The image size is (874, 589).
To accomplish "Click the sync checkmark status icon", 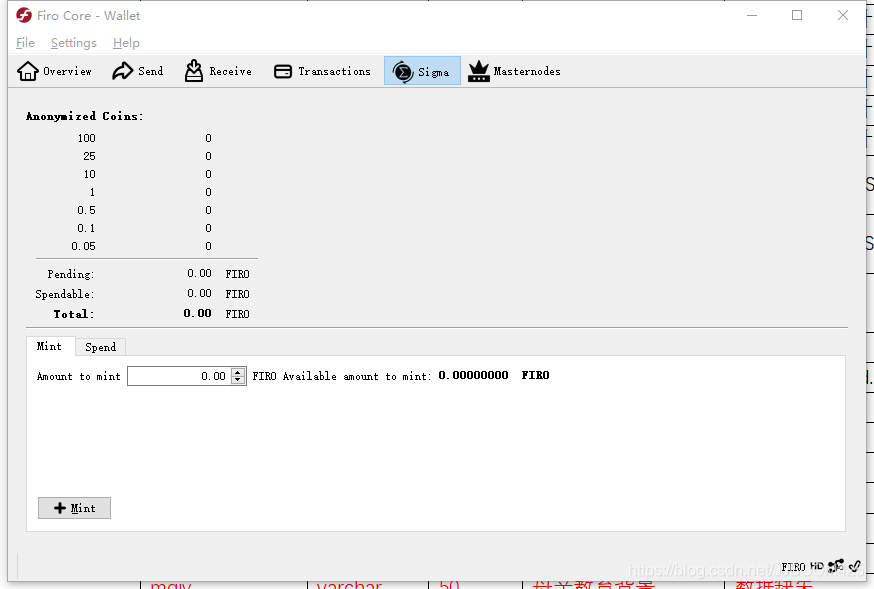I will [x=854, y=566].
